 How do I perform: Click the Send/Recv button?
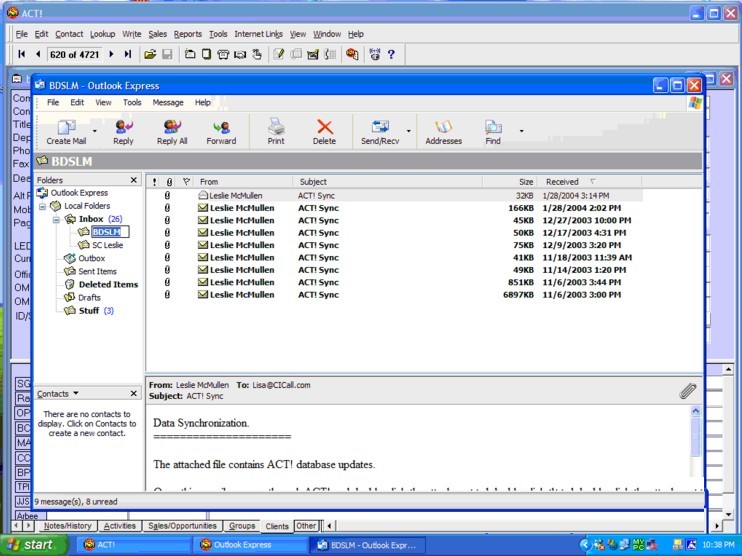pyautogui.click(x=380, y=132)
